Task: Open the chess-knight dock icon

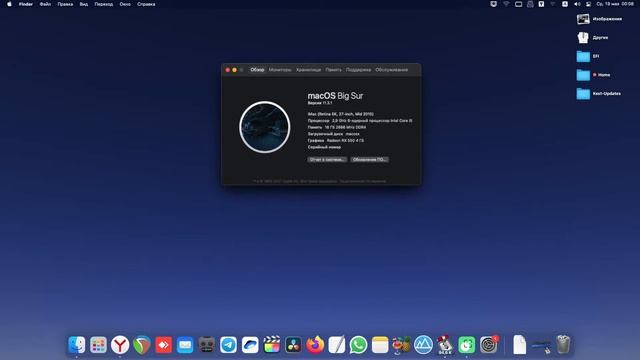Action: [x=445, y=345]
